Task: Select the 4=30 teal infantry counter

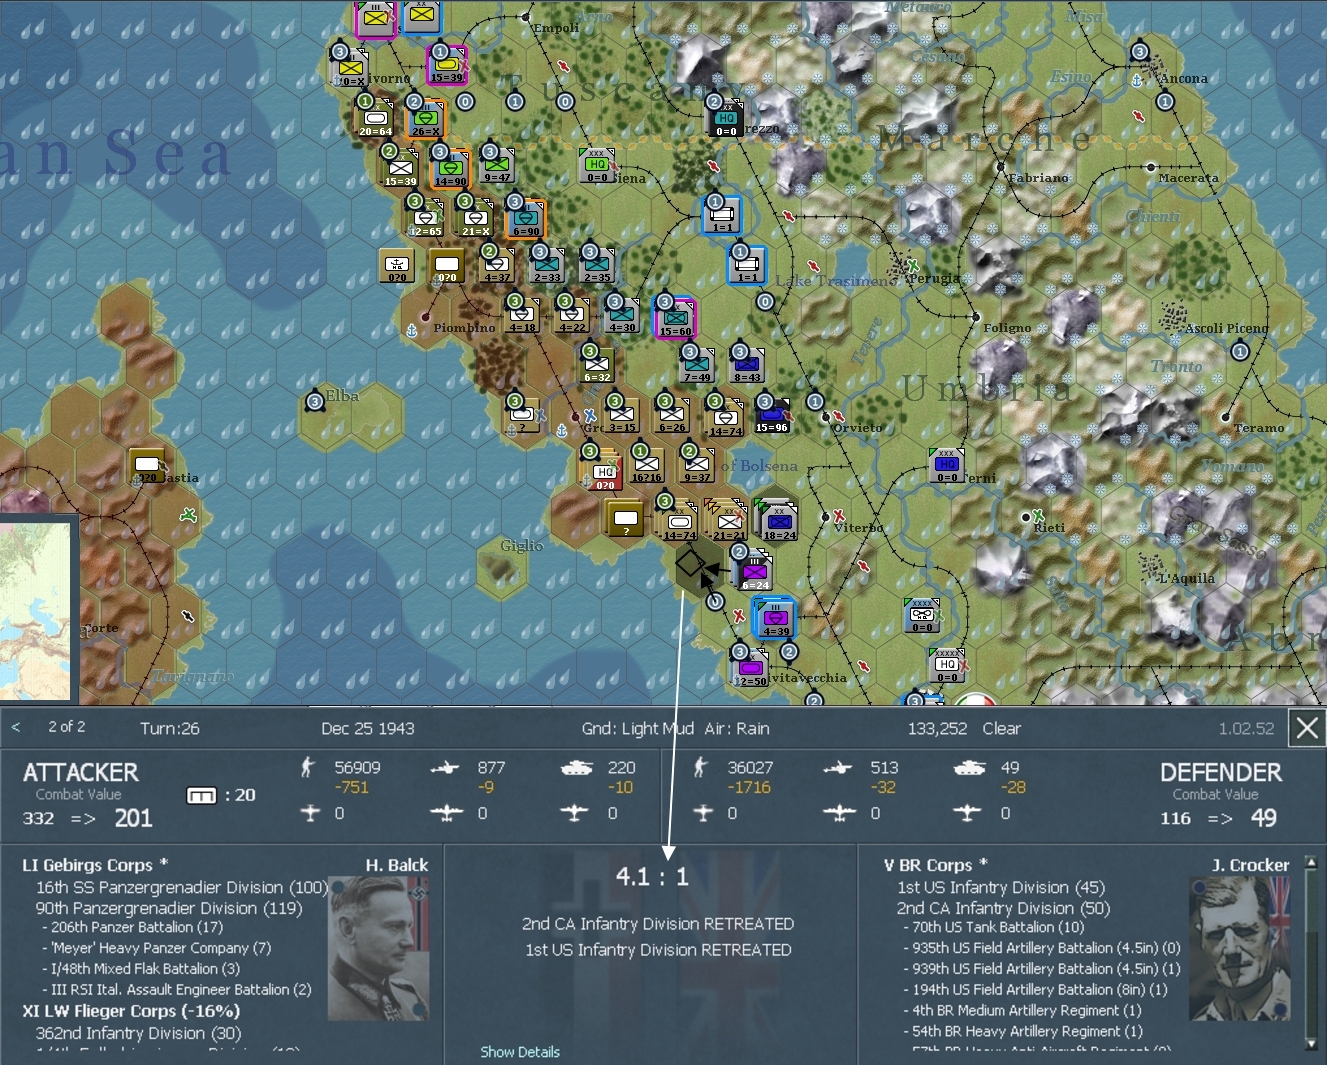Action: click(622, 315)
